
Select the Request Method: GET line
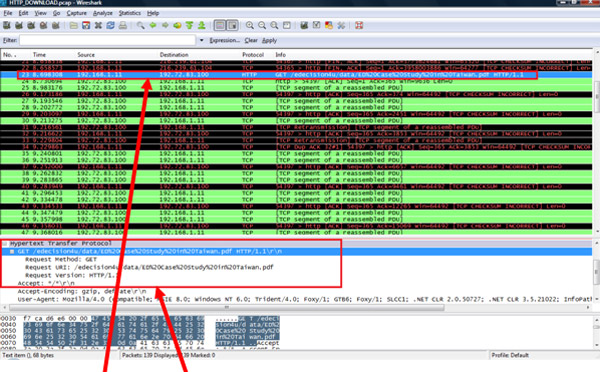[x=61, y=259]
